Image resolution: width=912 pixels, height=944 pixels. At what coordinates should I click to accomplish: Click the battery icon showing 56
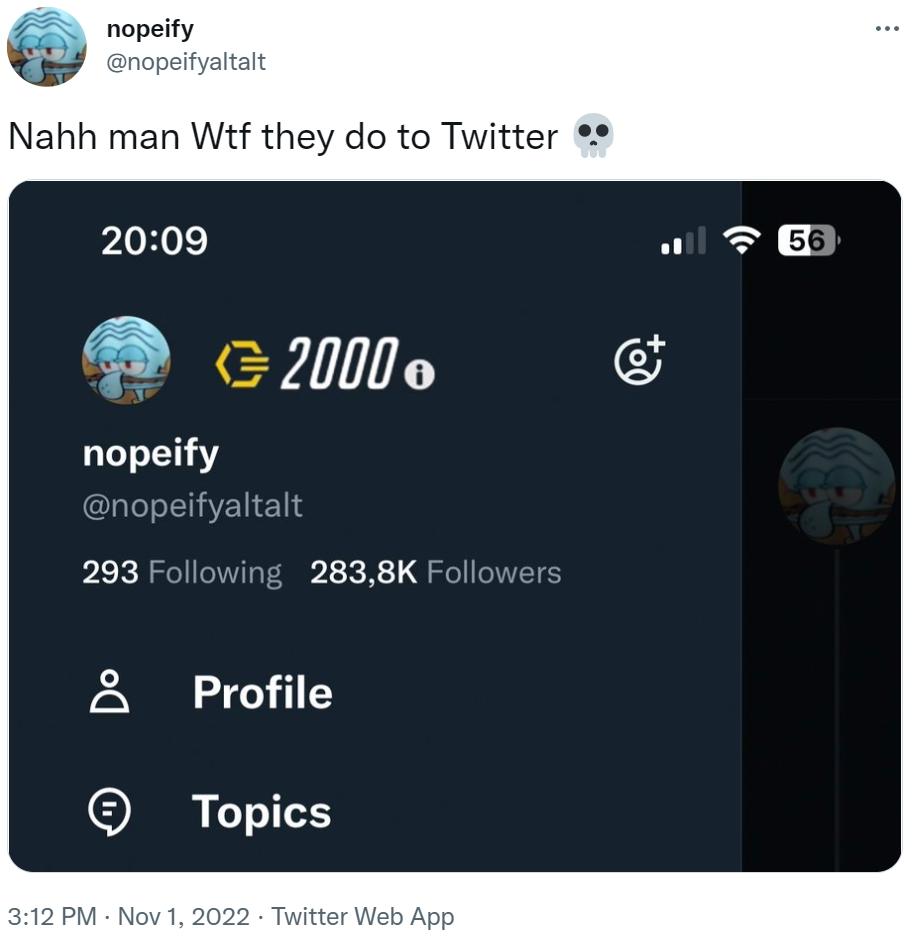[808, 240]
